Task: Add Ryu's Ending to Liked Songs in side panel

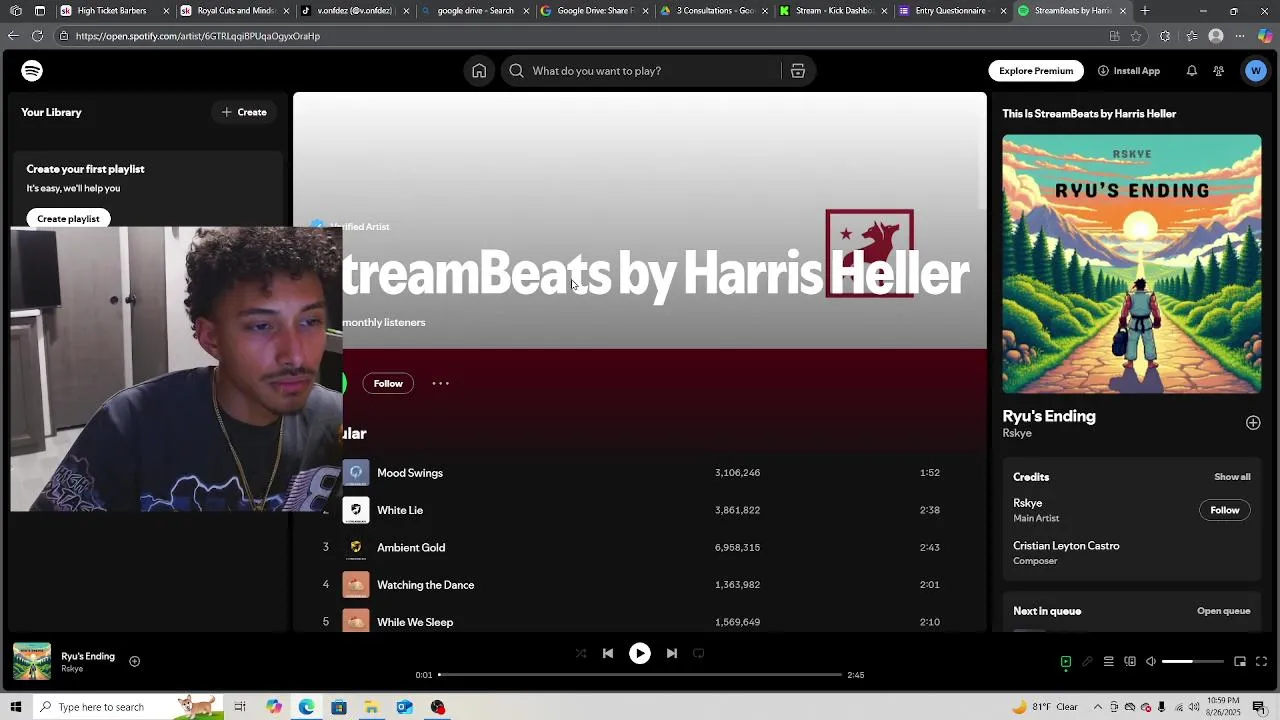Action: click(1253, 423)
